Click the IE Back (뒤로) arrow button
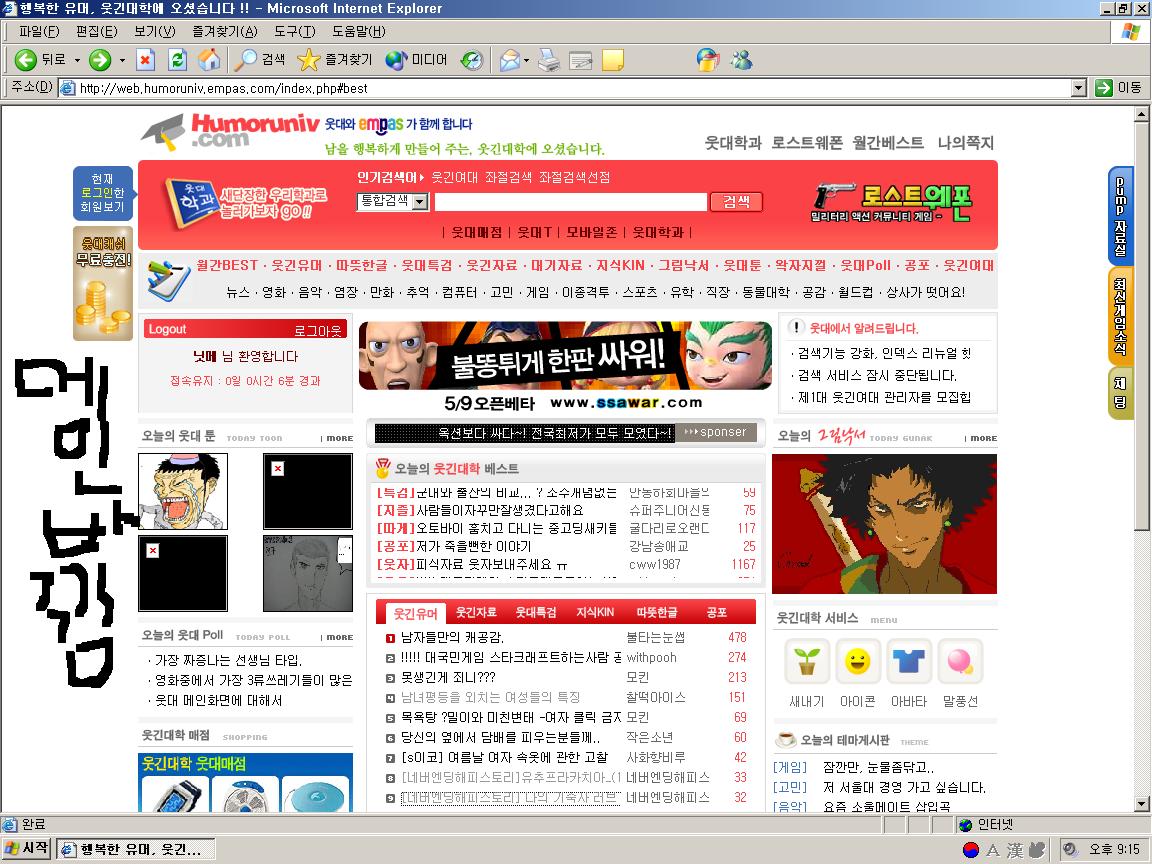 (x=27, y=60)
